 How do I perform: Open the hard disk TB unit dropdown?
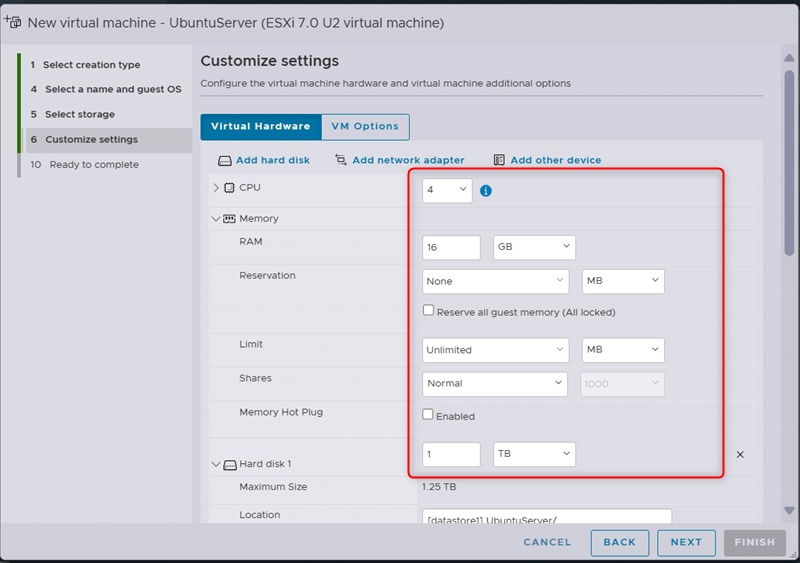(x=534, y=454)
